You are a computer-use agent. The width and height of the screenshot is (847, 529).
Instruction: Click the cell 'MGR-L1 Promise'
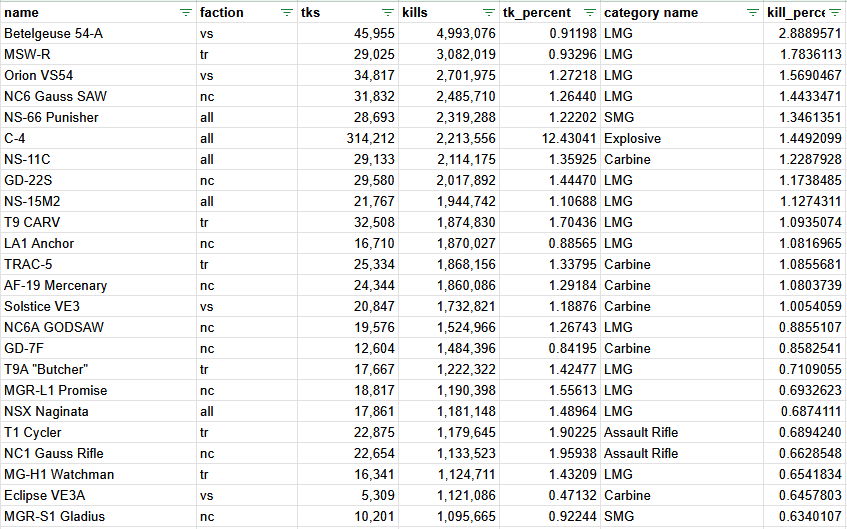pos(98,391)
